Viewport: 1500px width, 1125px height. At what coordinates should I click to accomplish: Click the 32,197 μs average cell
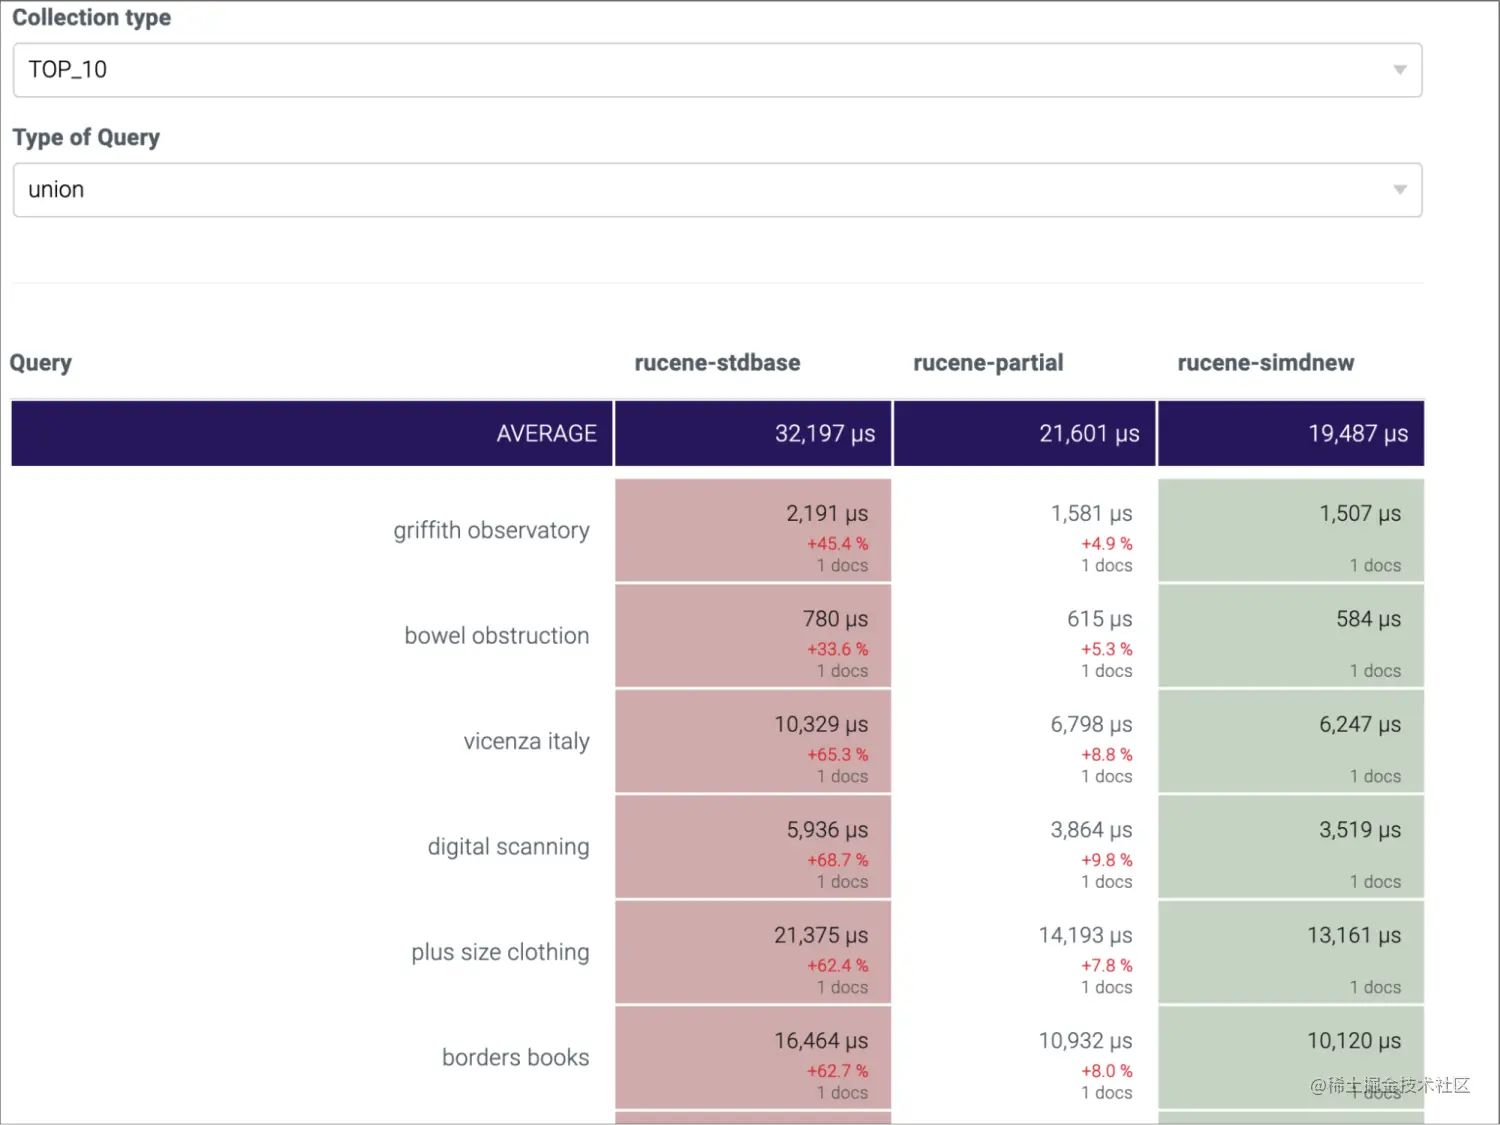(x=753, y=434)
